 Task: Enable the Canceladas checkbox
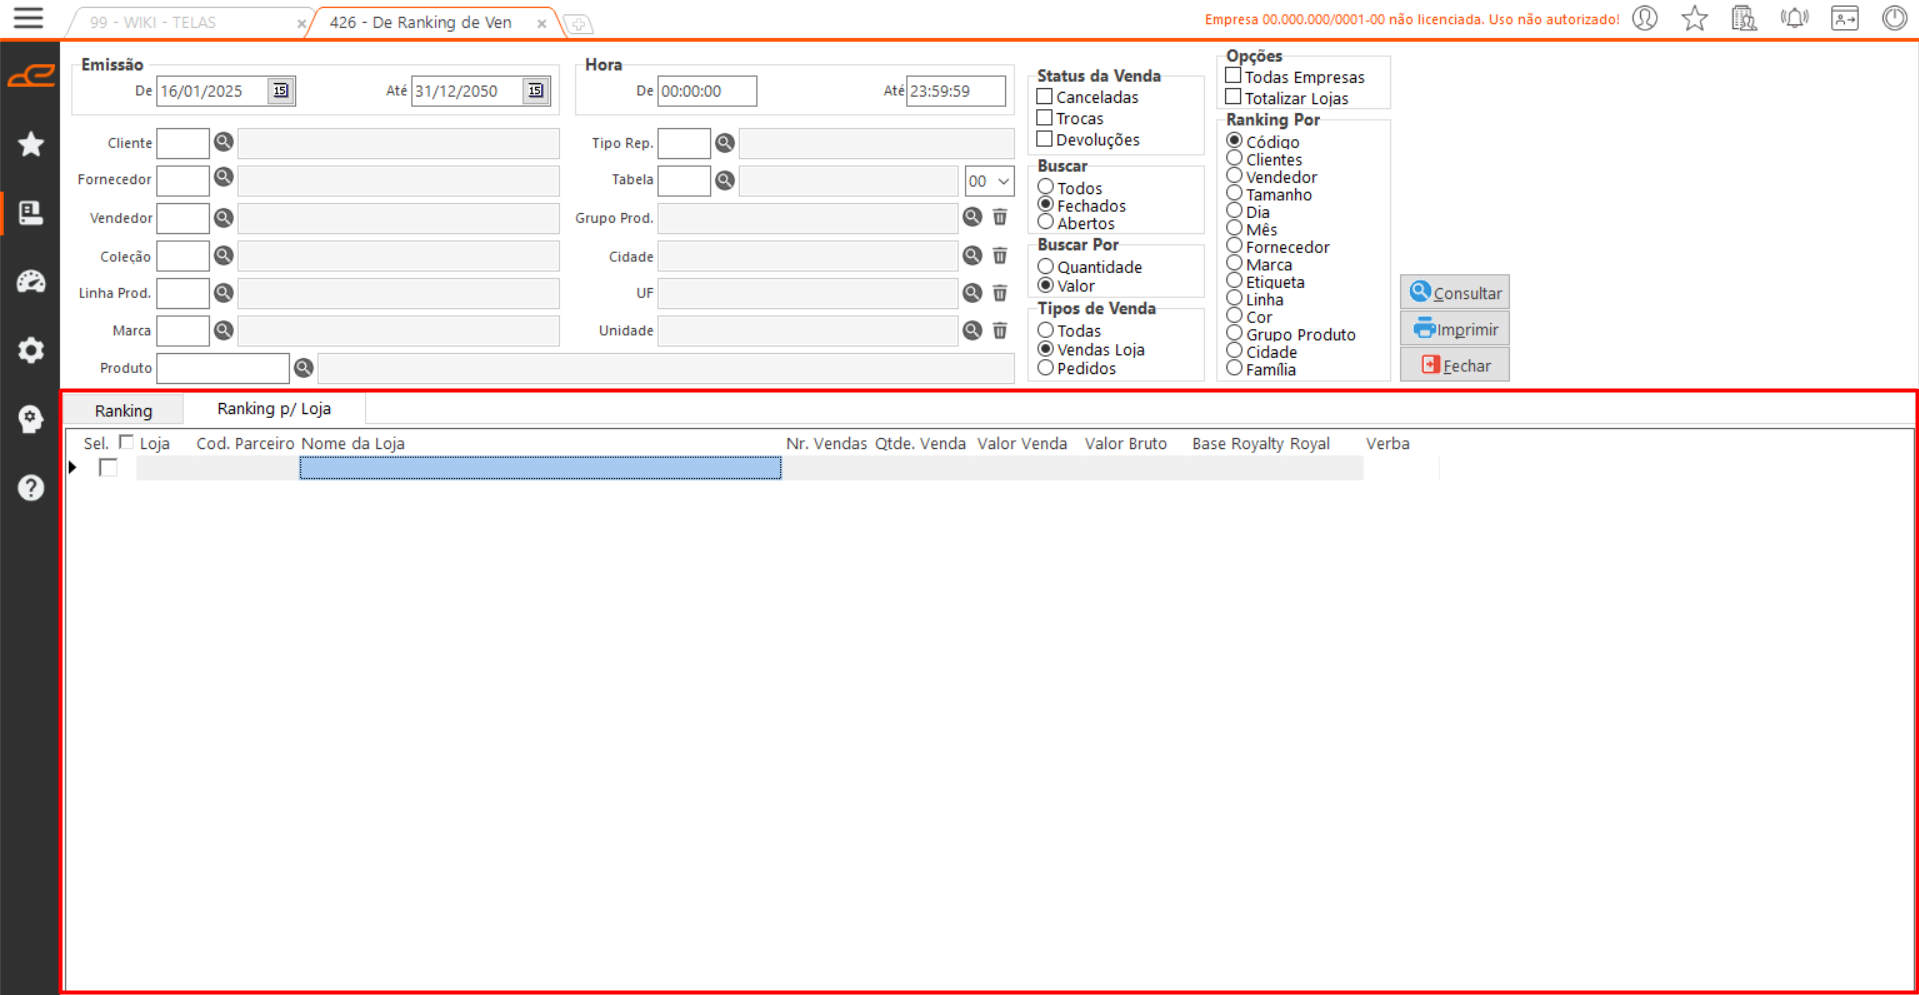[1045, 97]
